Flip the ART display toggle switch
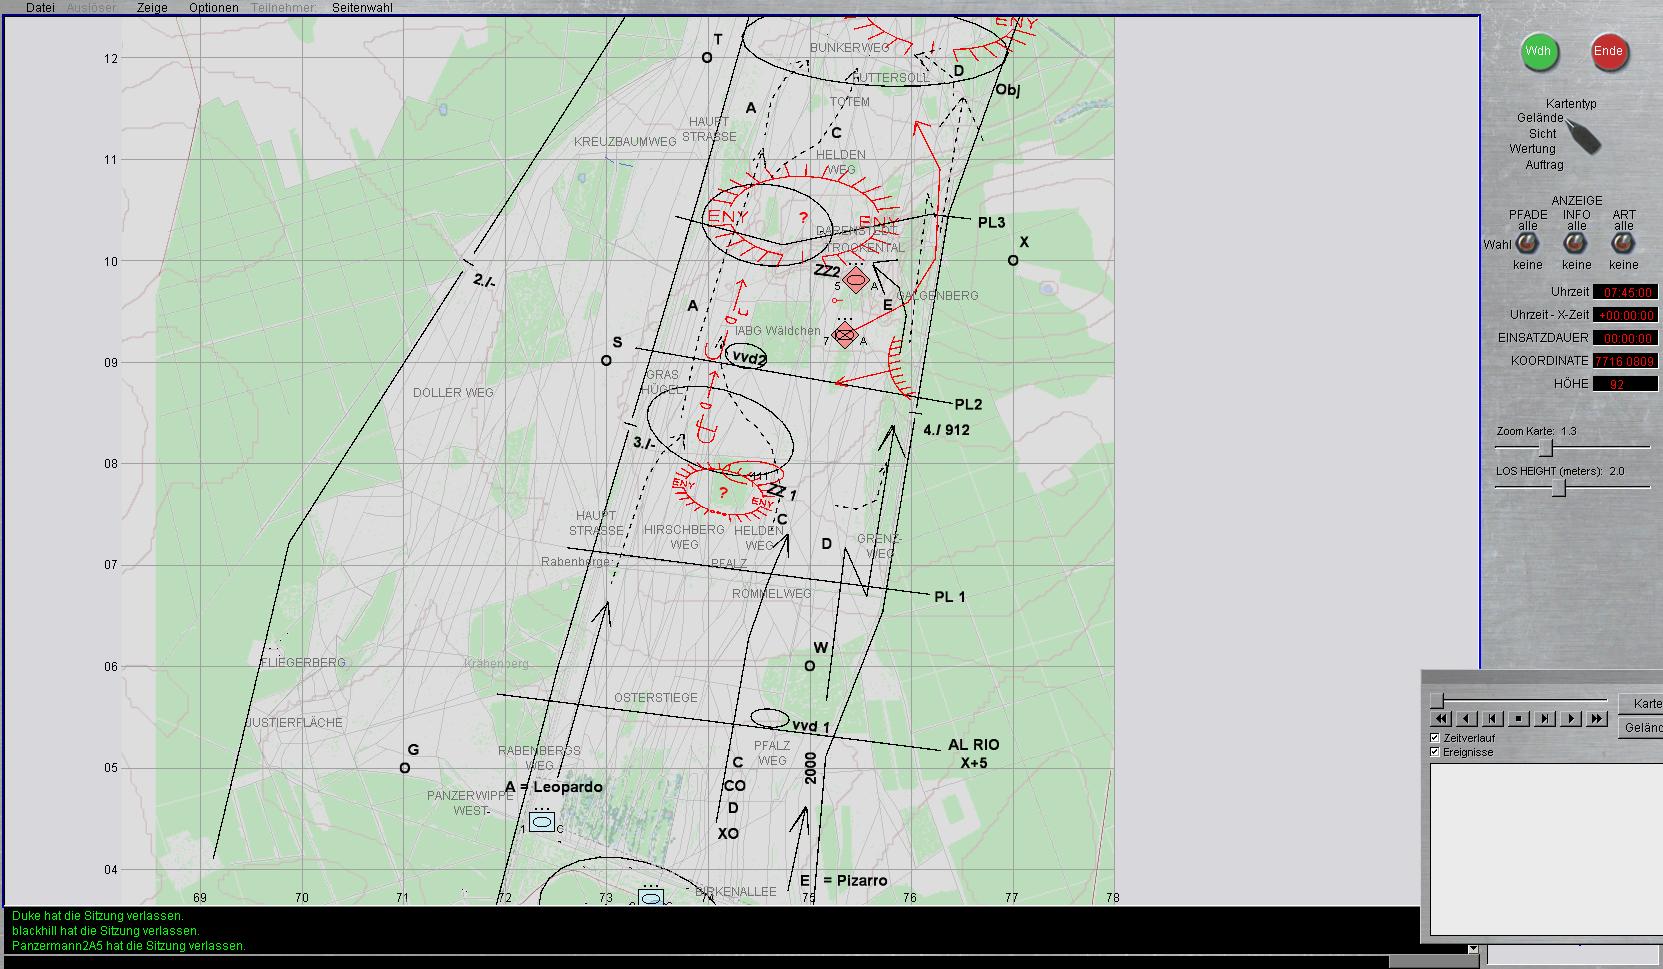The width and height of the screenshot is (1663, 969). pos(1623,244)
